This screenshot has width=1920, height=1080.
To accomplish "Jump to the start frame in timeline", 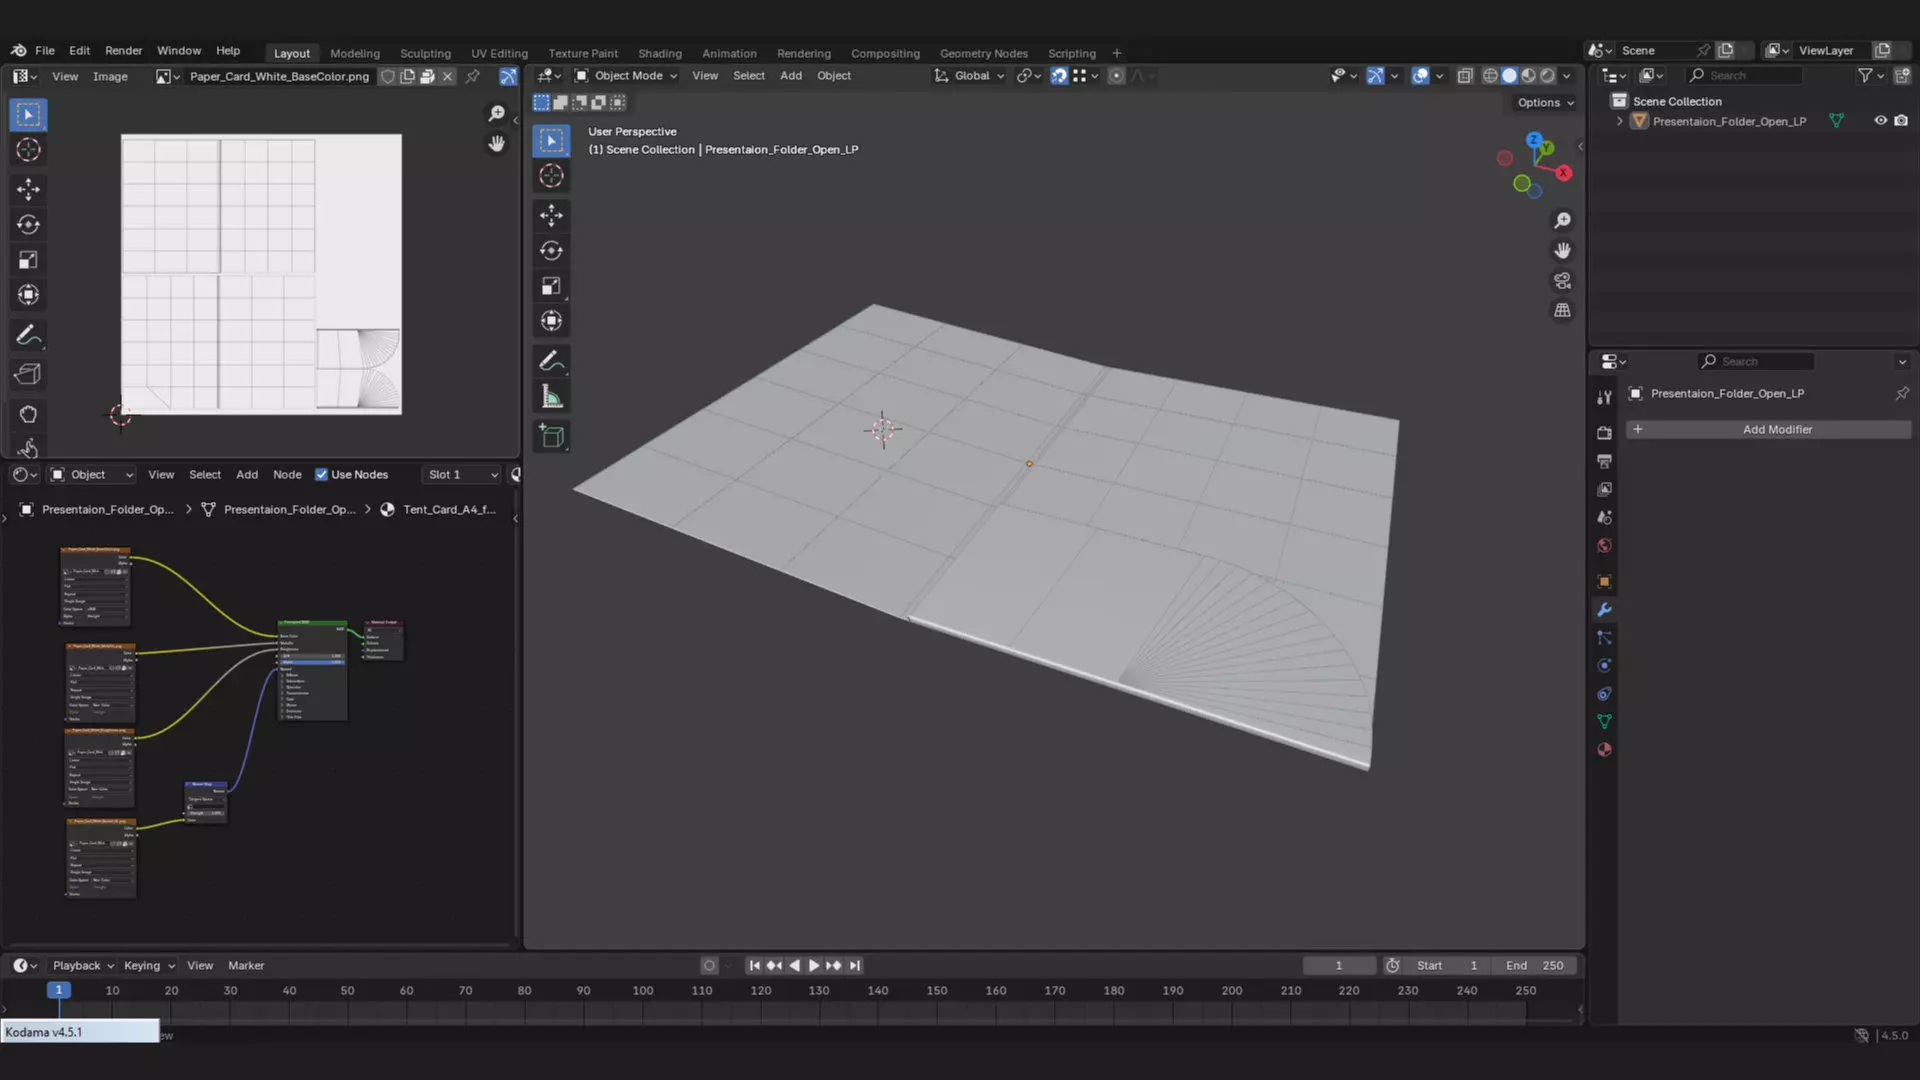I will tap(754, 966).
